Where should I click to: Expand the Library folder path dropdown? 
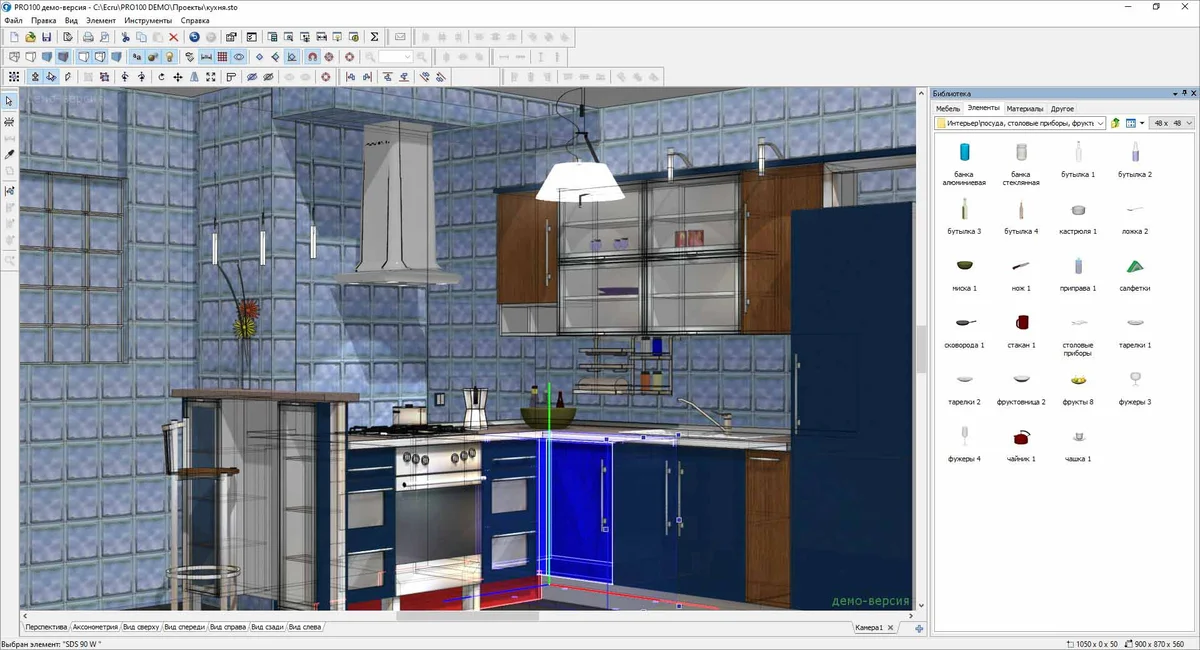pyautogui.click(x=1100, y=123)
